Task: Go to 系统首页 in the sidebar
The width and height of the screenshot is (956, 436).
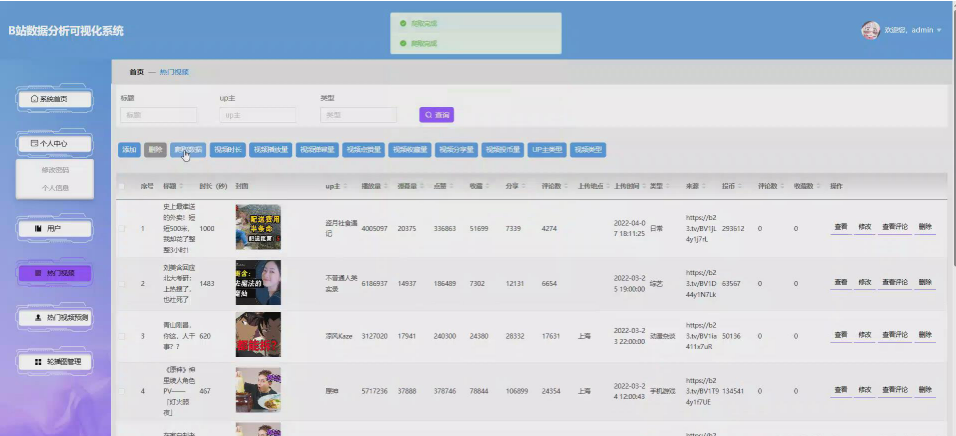Action: (54, 99)
